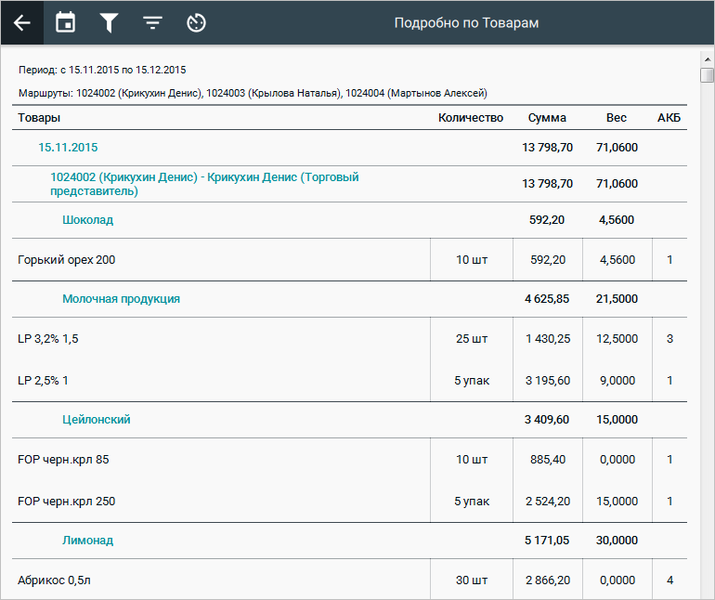Select the Цейлонский category row
Image resolution: width=715 pixels, height=600 pixels.
point(96,419)
